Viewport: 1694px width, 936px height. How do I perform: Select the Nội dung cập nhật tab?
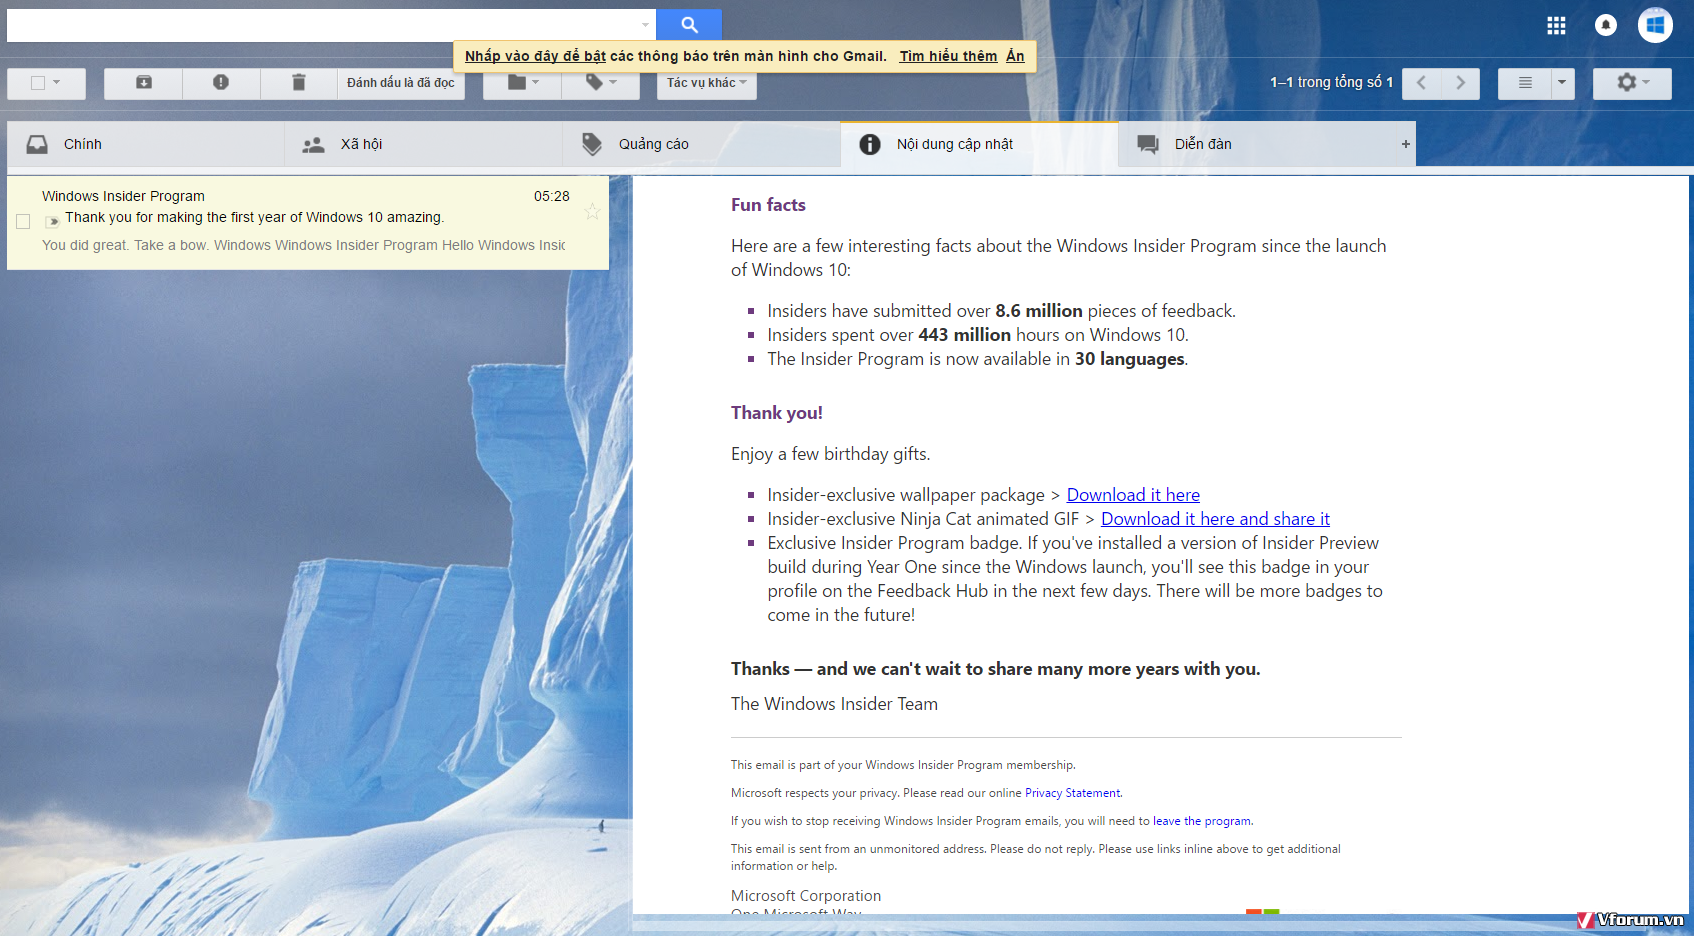click(980, 144)
